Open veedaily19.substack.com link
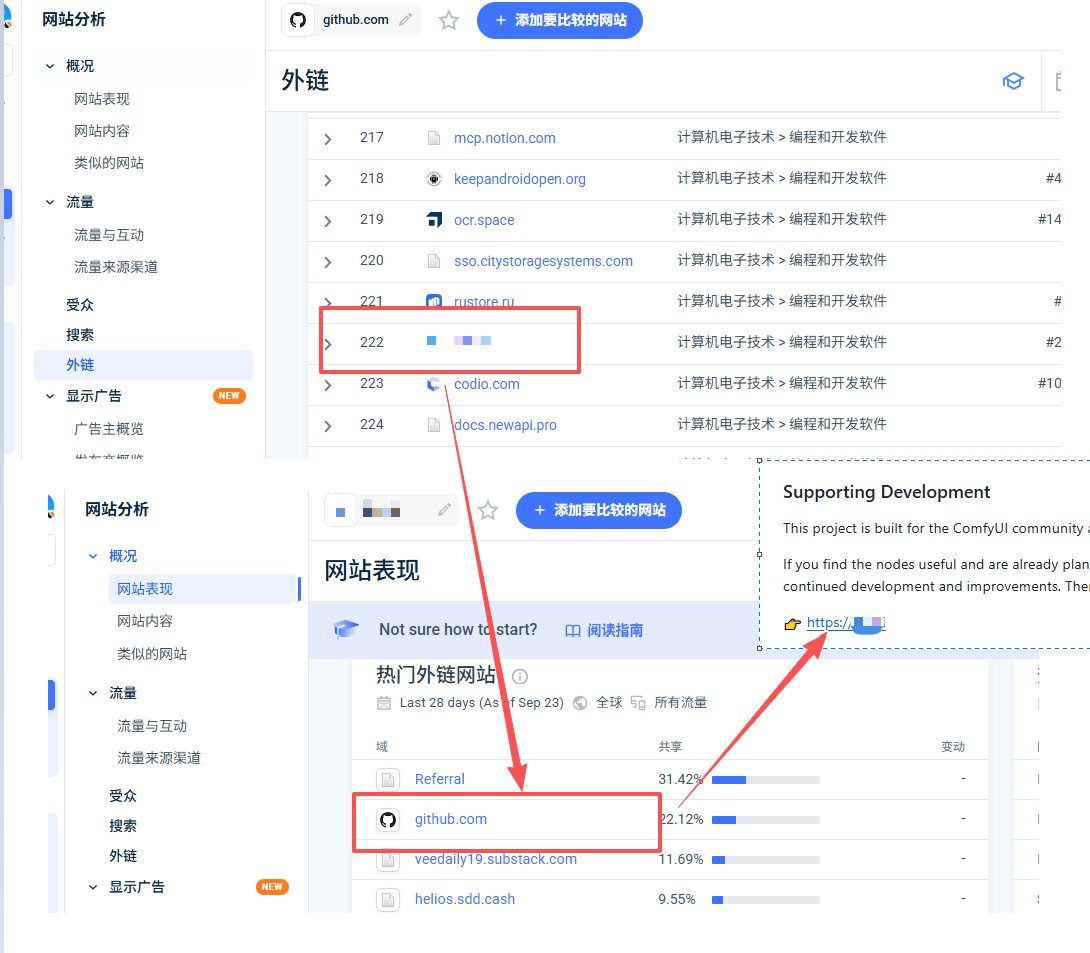The image size is (1090, 953). point(496,859)
